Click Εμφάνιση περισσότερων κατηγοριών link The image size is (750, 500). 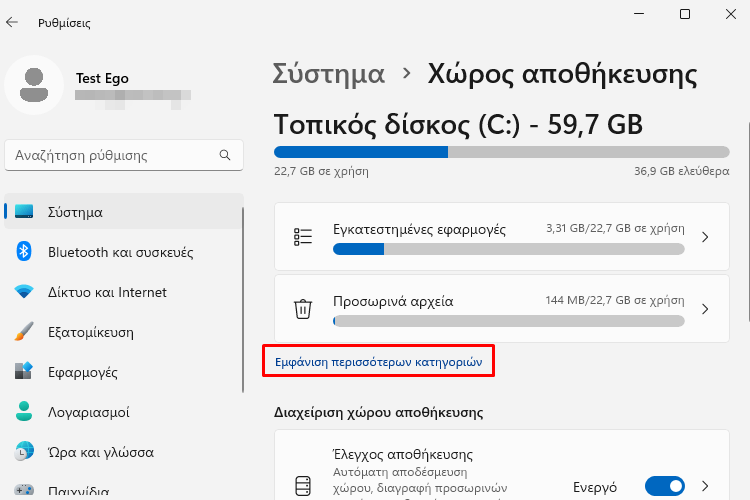tap(378, 362)
